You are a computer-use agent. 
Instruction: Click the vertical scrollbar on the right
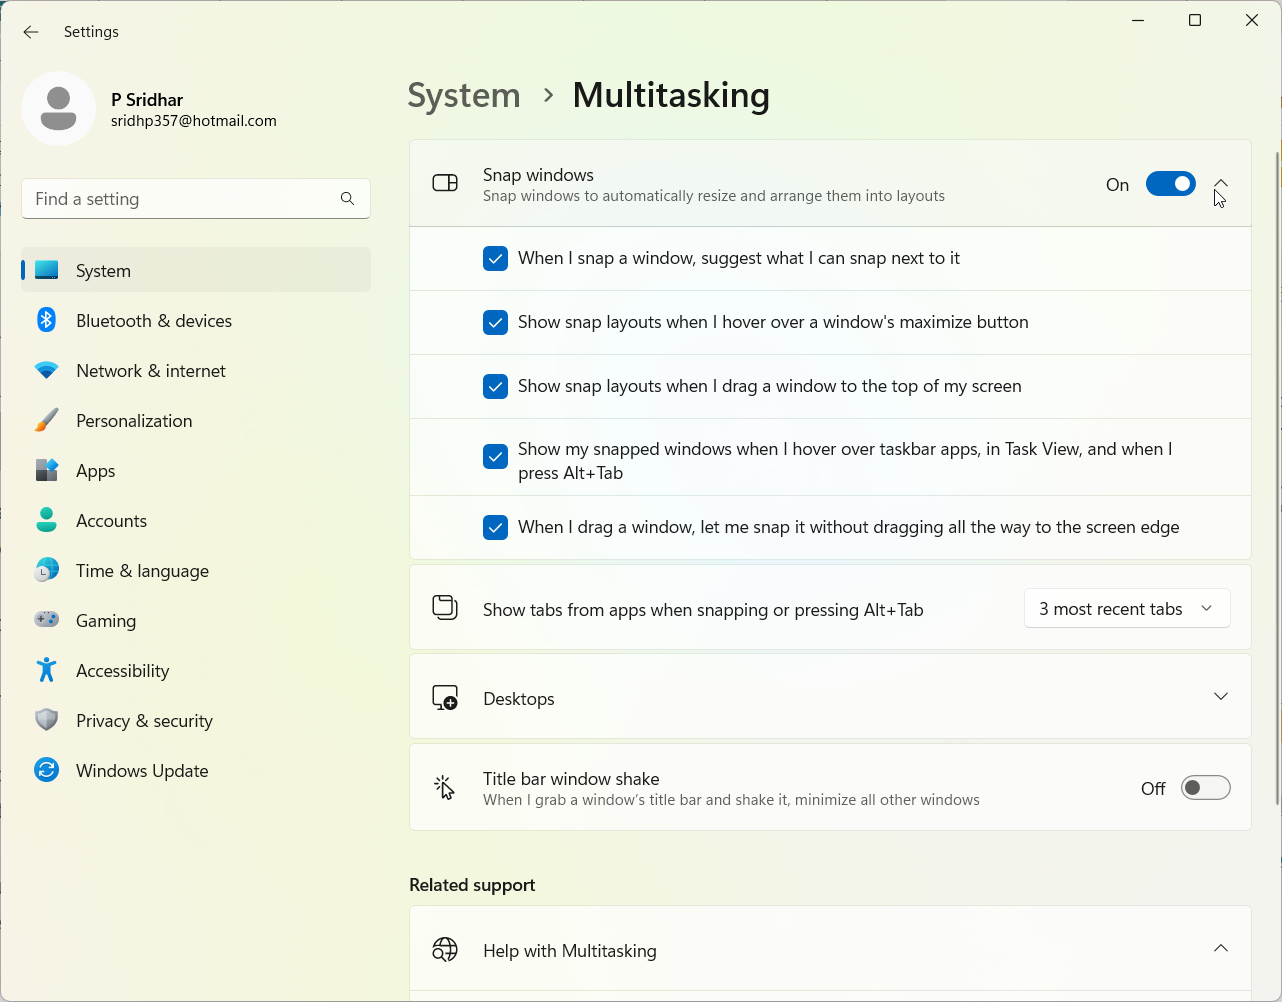1277,478
